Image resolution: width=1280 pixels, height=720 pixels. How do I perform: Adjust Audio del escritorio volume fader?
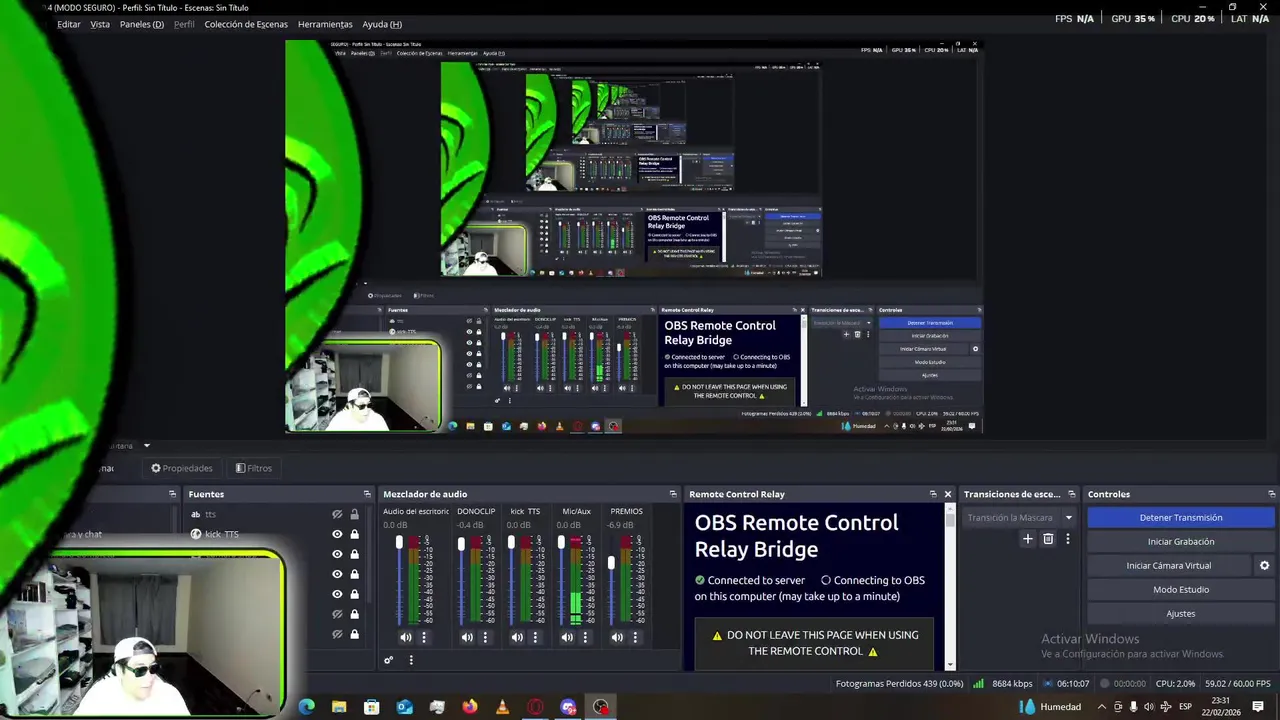[x=399, y=542]
